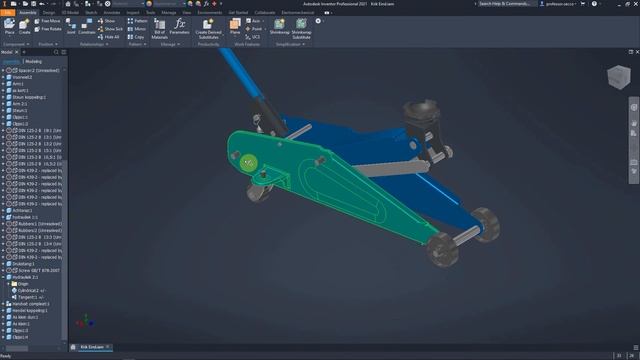Switch to the Inspect ribbon tab
Viewport: 640px width, 360px height.
tap(133, 13)
